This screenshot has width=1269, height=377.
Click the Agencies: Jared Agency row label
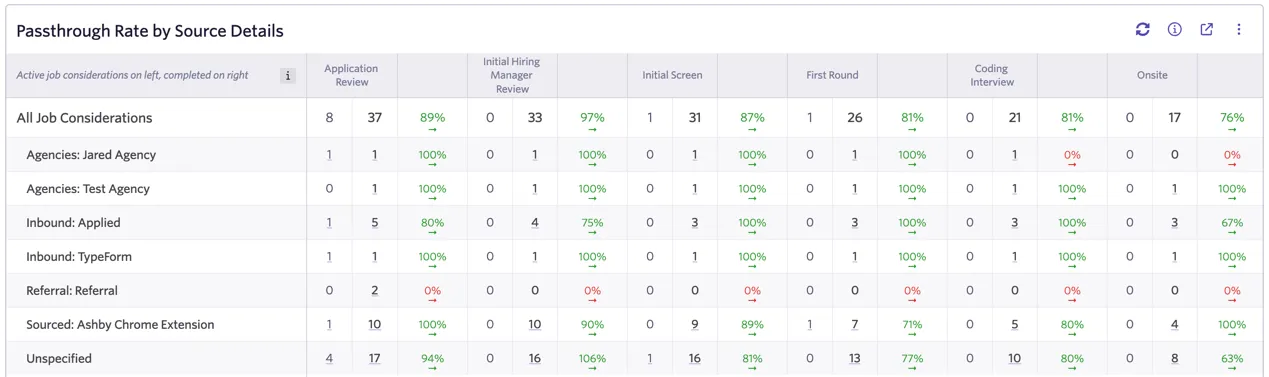[91, 155]
